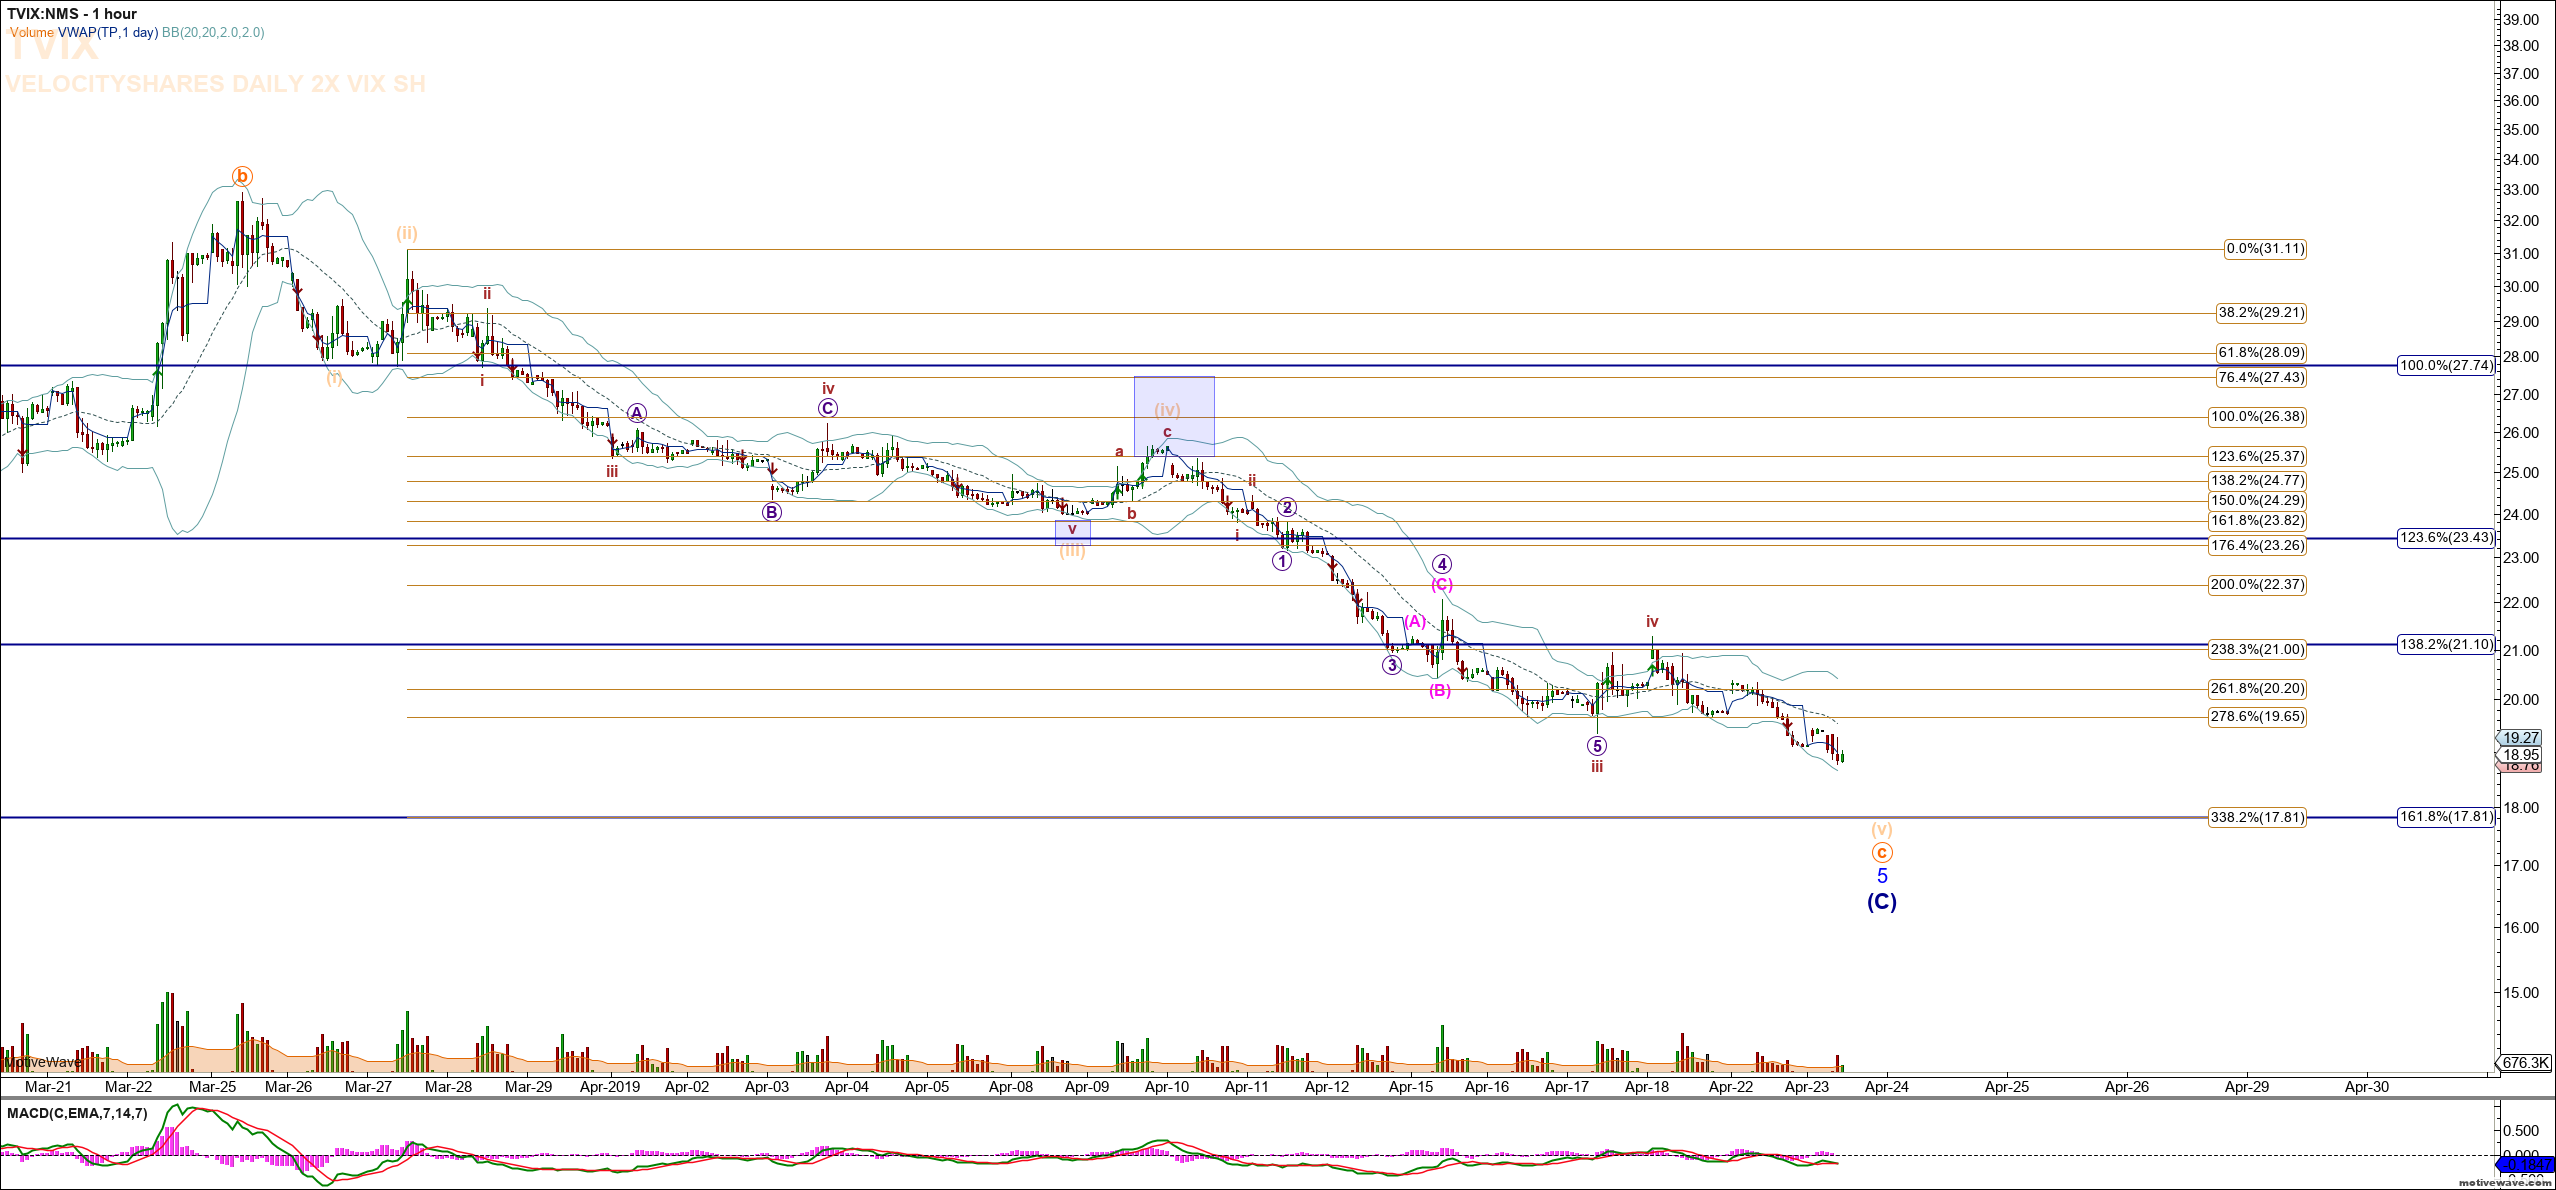Click the purple circled 3 wave marker
This screenshot has width=2556, height=1190.
point(1392,665)
